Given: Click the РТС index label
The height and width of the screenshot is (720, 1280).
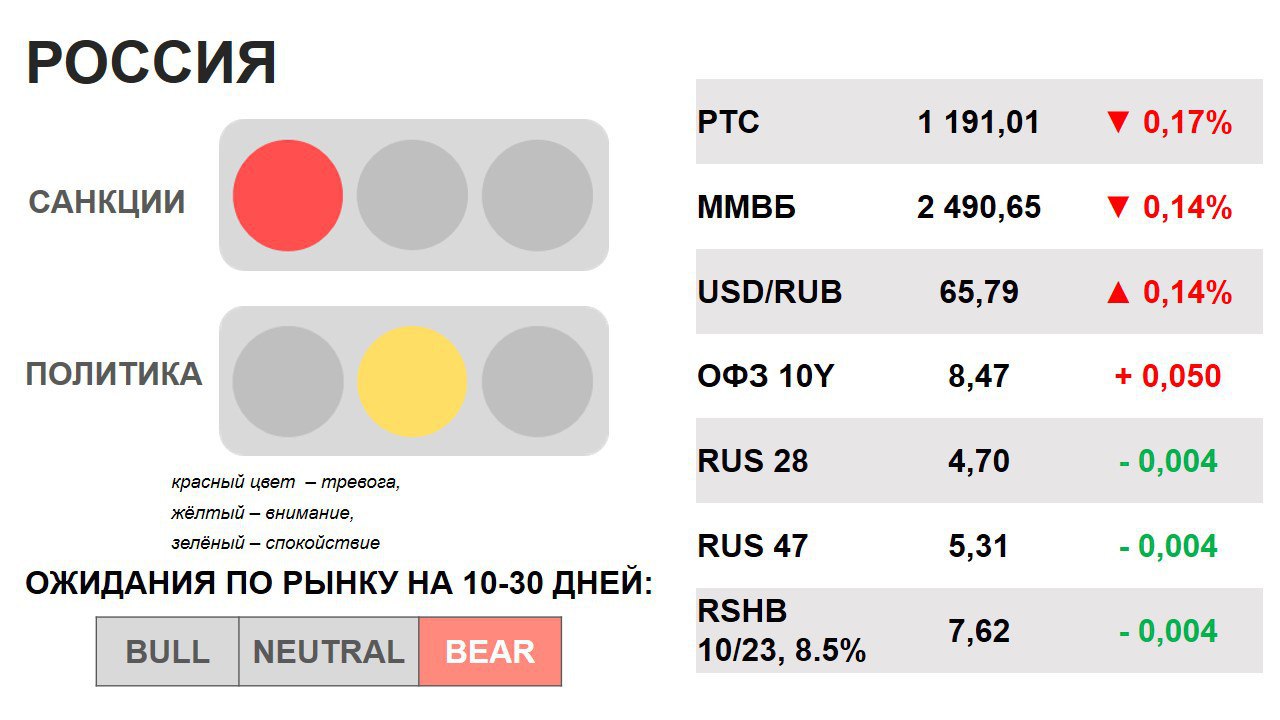Looking at the screenshot, I should tap(729, 122).
